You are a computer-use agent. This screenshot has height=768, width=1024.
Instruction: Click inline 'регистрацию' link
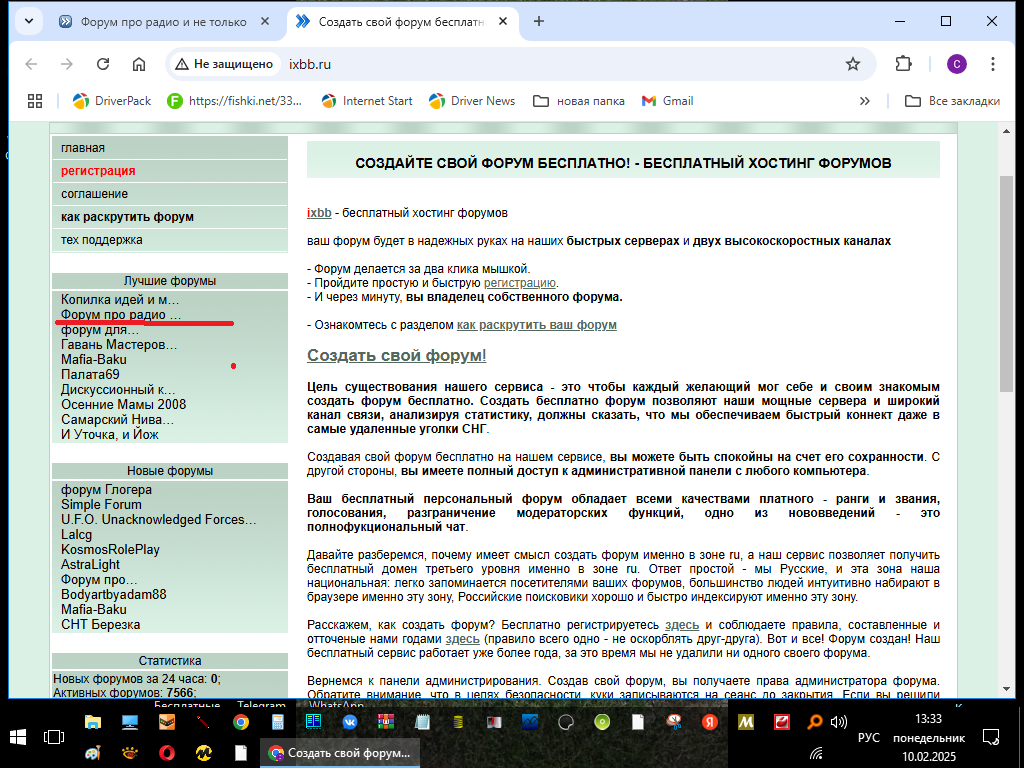520,283
